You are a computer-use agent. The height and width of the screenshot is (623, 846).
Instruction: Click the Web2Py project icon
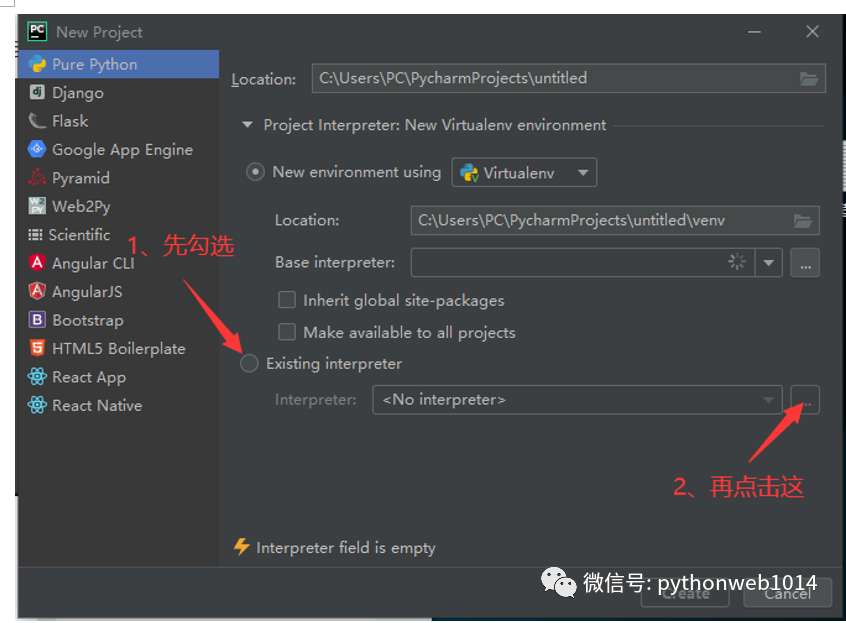37,206
